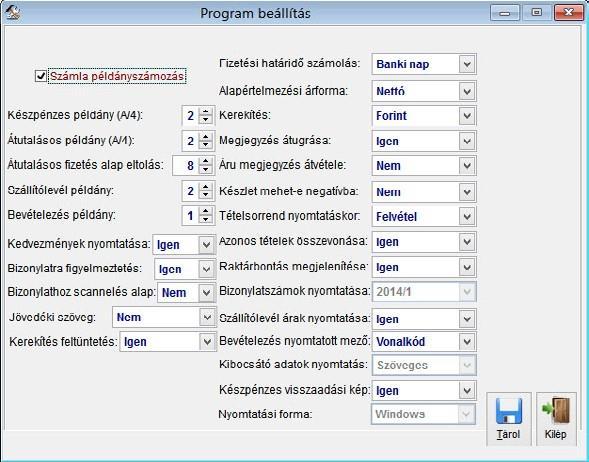Click the disabled Nyomtatási forma Windows dropdown
The height and width of the screenshot is (462, 589).
tap(423, 414)
